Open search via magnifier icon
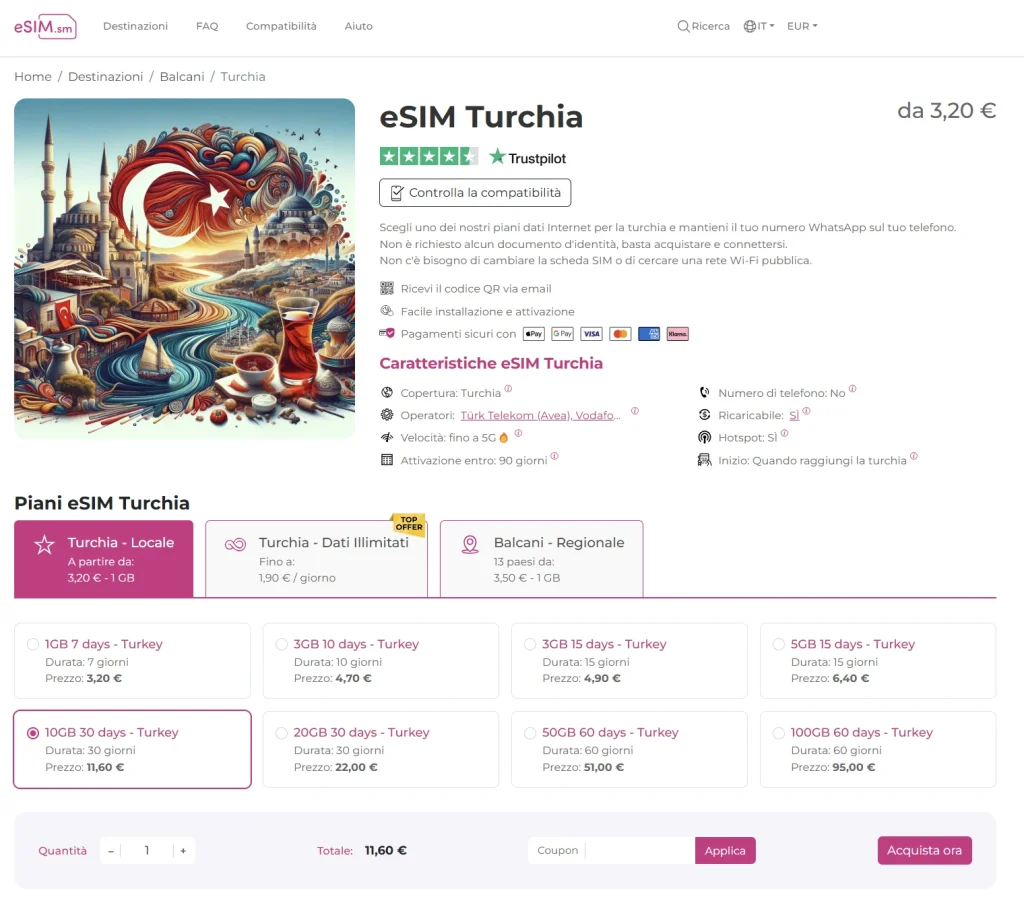 683,26
